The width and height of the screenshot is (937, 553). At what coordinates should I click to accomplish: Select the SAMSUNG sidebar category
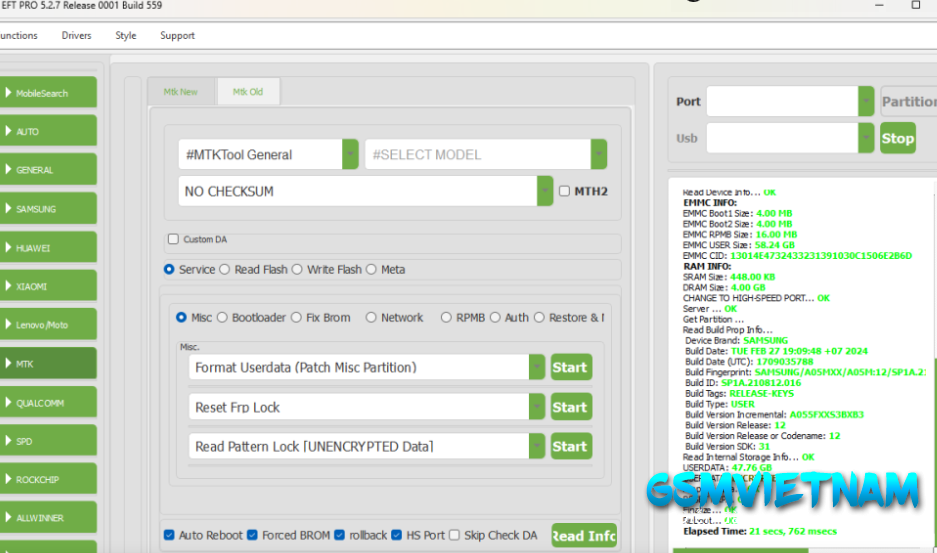click(49, 209)
